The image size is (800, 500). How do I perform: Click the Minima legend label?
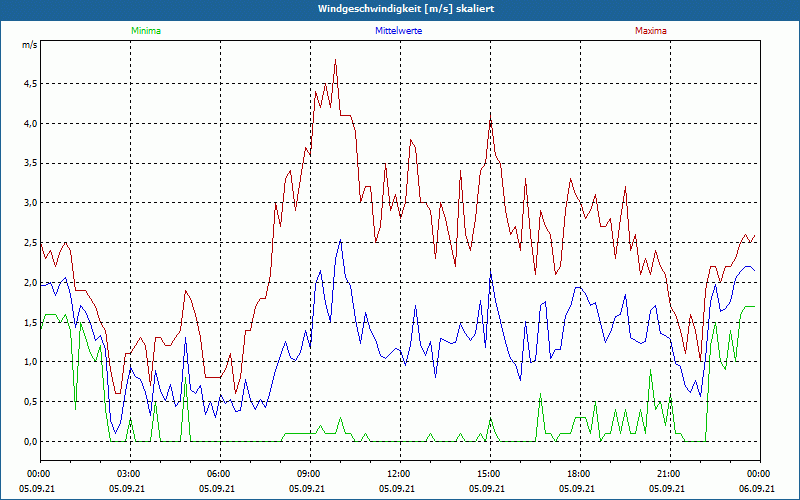pyautogui.click(x=145, y=31)
